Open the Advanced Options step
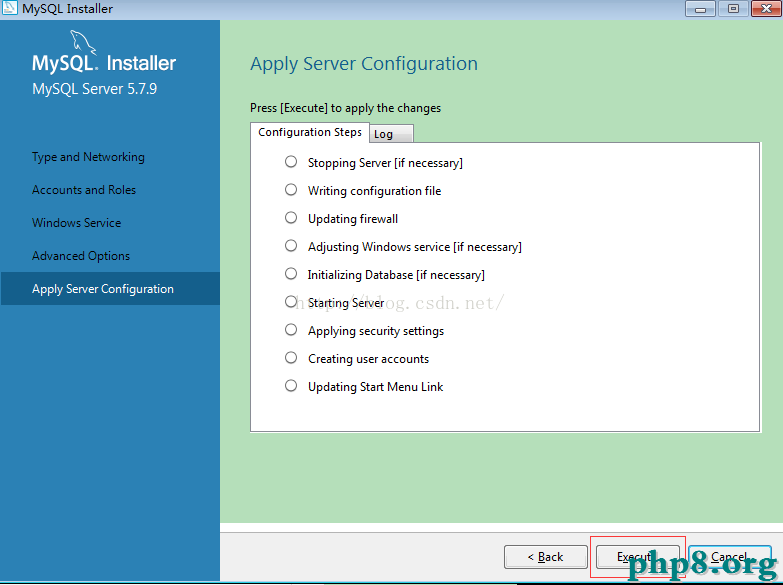The image size is (783, 585). [x=81, y=256]
